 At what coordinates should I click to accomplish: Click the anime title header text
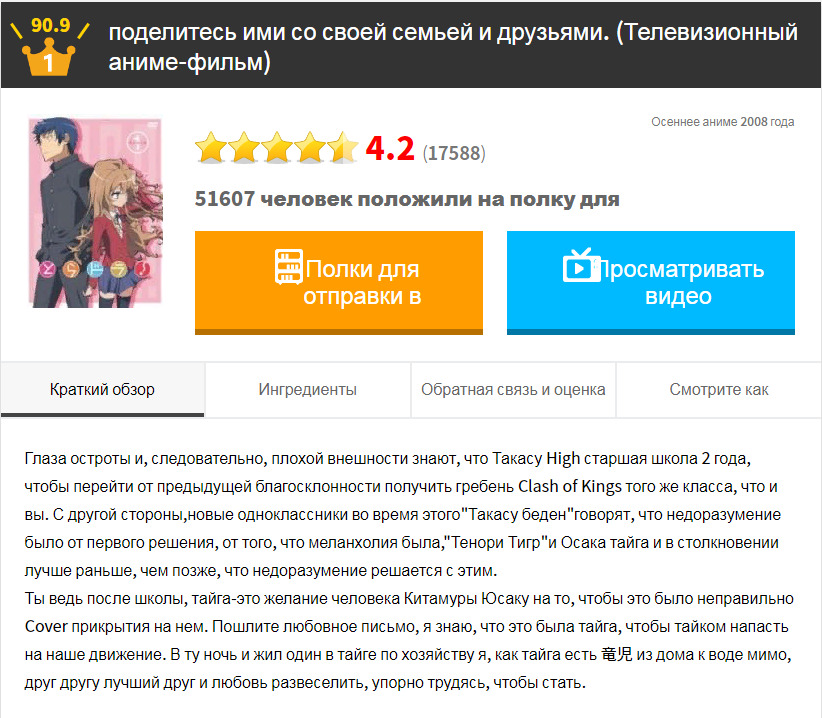pos(453,47)
